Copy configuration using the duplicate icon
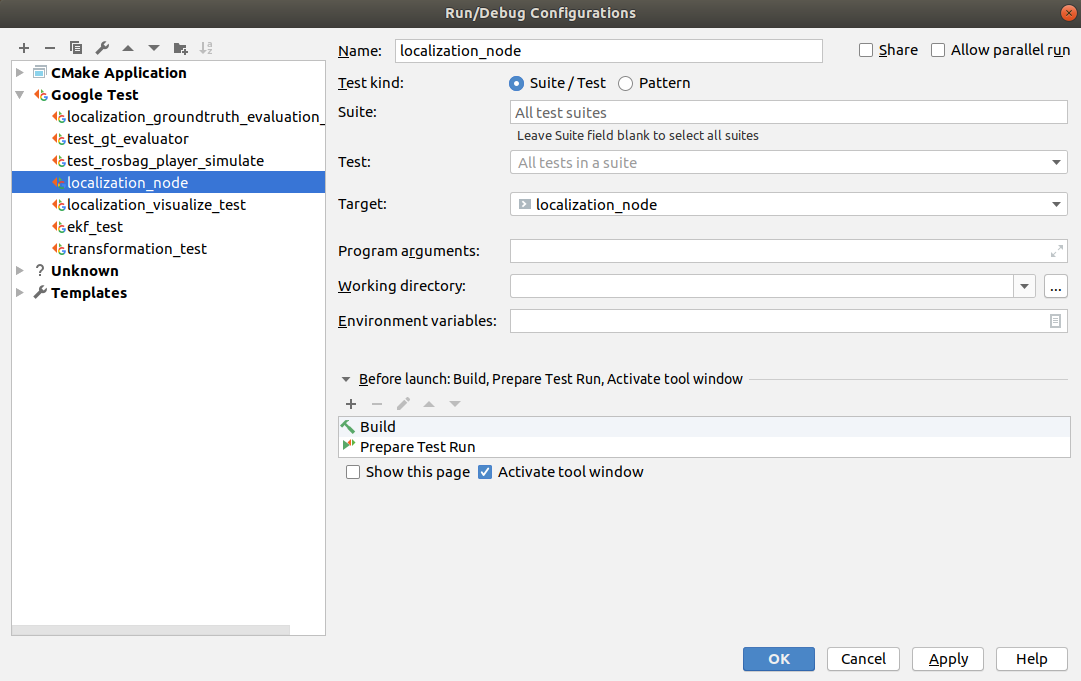Viewport: 1081px width, 681px height. click(76, 48)
